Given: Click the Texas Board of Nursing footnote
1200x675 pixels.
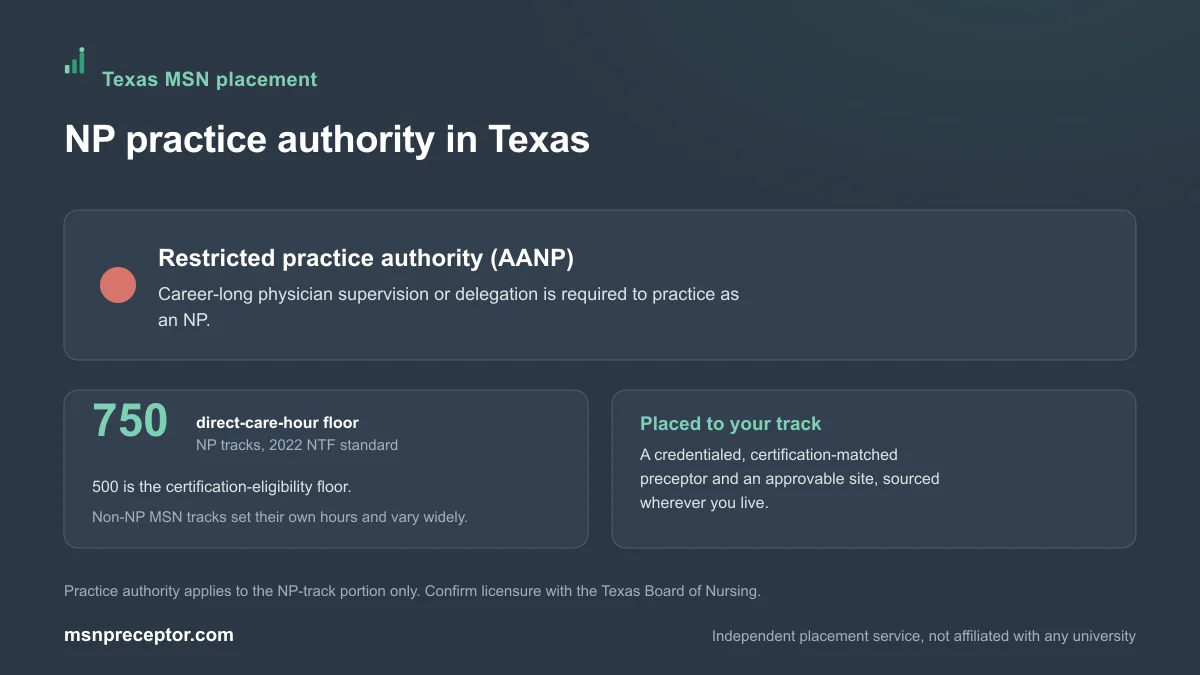Looking at the screenshot, I should tap(412, 591).
